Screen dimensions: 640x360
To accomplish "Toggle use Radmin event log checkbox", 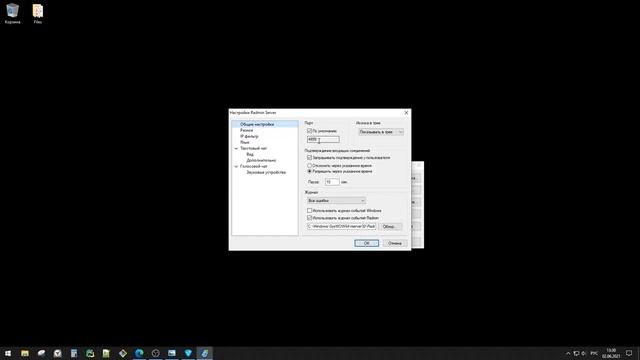I will click(309, 218).
